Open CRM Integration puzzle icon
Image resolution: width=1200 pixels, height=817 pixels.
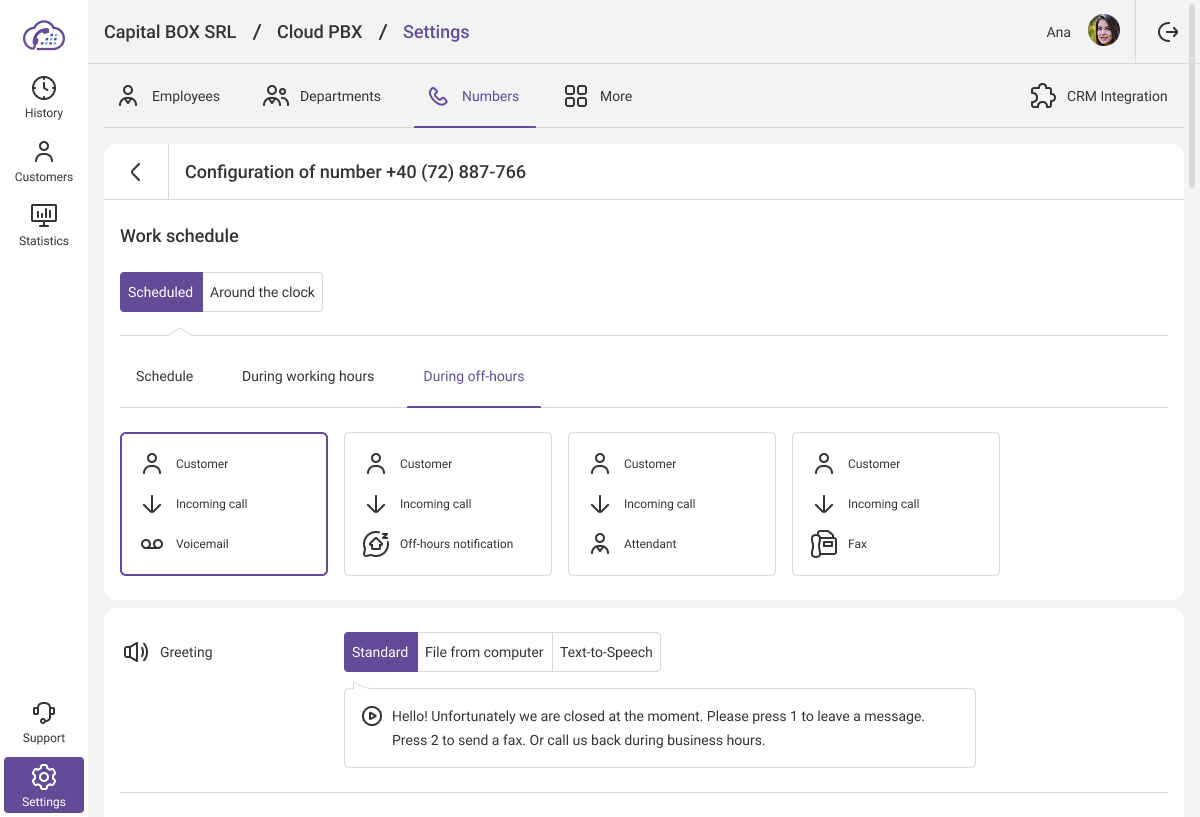(x=1043, y=96)
